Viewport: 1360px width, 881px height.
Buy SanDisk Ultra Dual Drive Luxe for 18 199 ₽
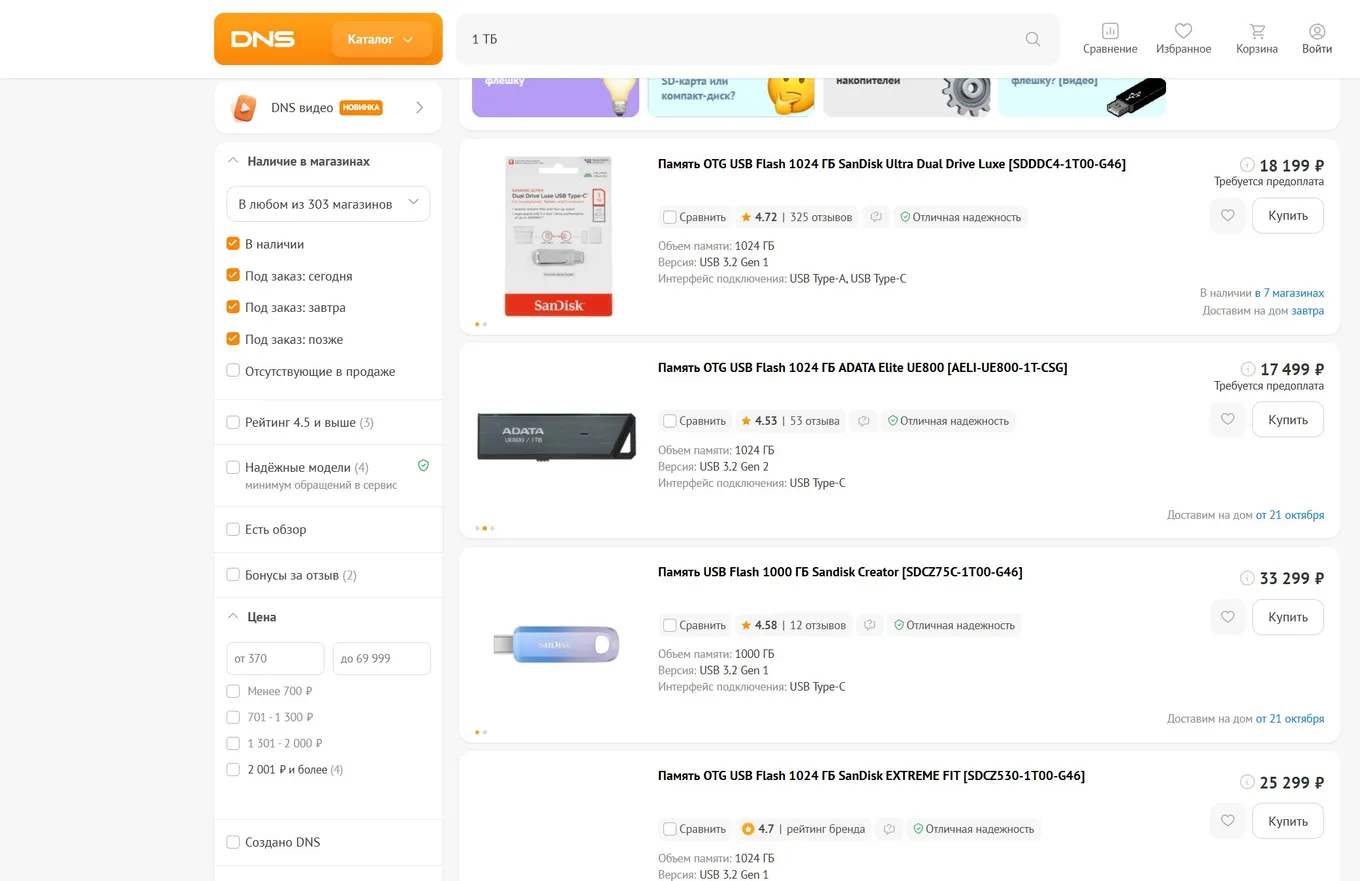(x=1288, y=216)
